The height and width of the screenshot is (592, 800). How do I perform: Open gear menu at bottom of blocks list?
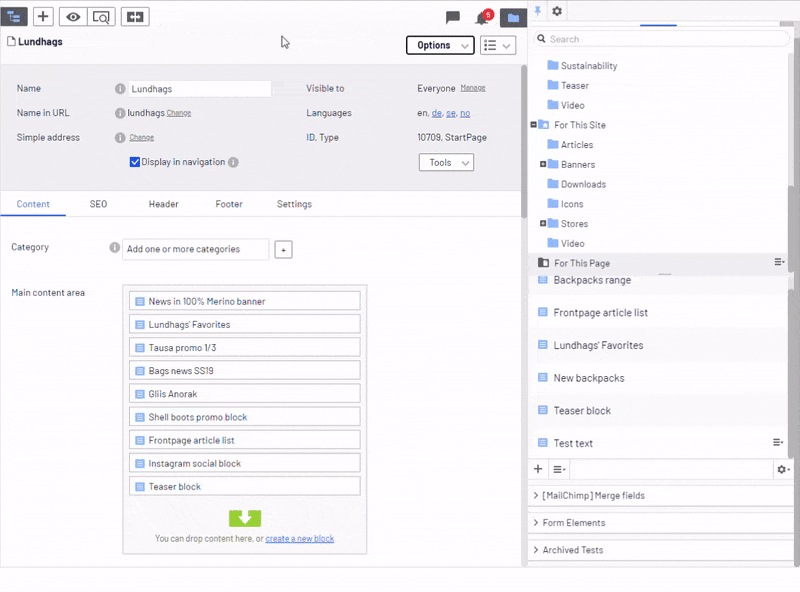coord(783,469)
